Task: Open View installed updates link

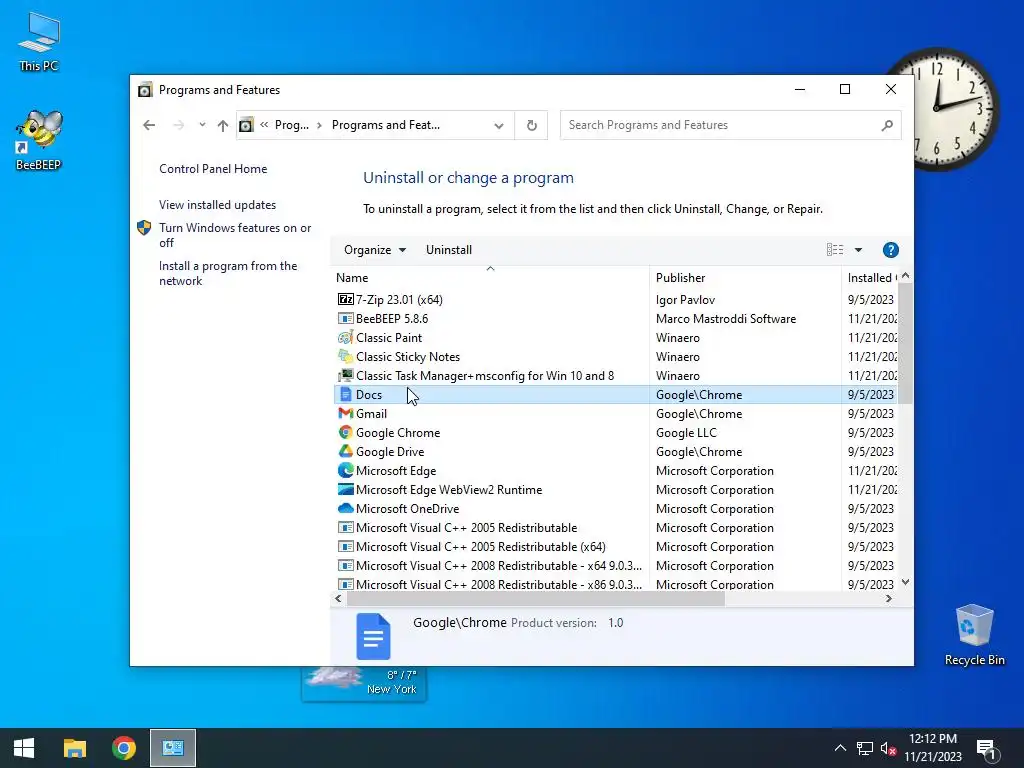Action: click(x=217, y=204)
